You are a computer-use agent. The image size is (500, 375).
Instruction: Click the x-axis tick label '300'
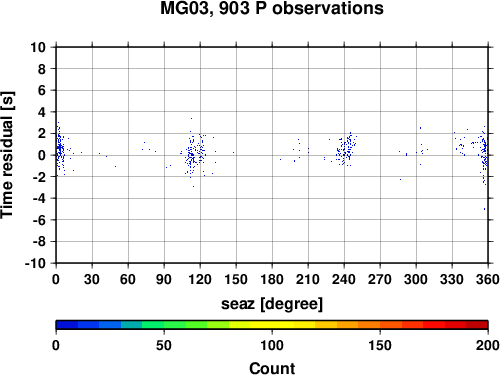pos(416,279)
